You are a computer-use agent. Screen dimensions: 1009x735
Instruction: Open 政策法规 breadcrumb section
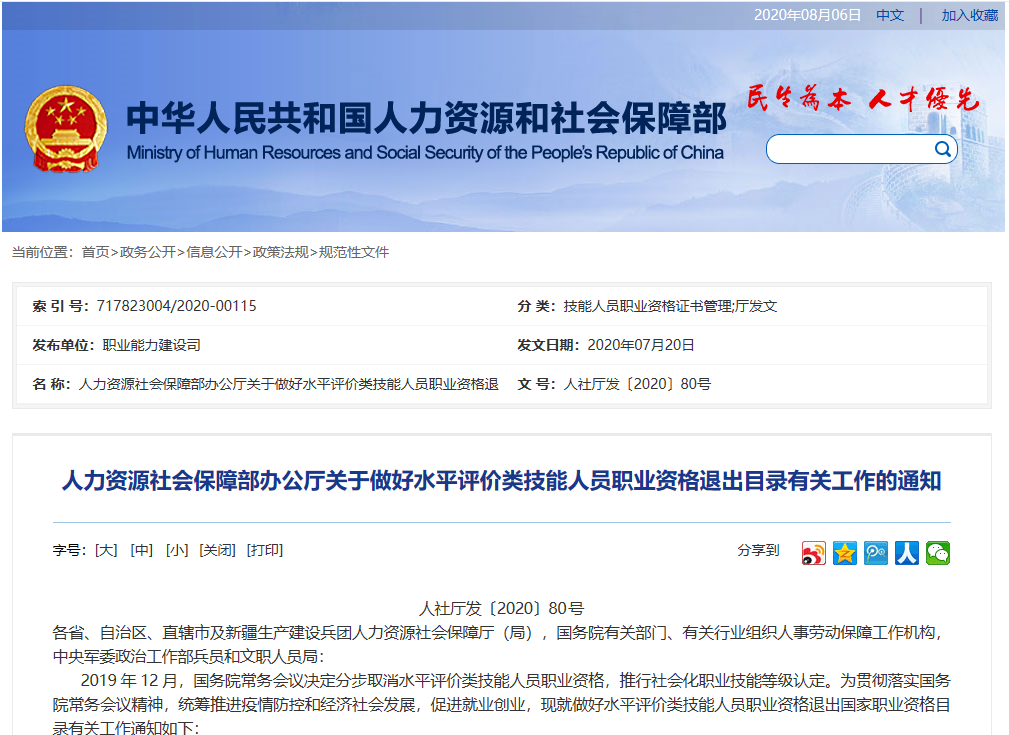click(280, 252)
